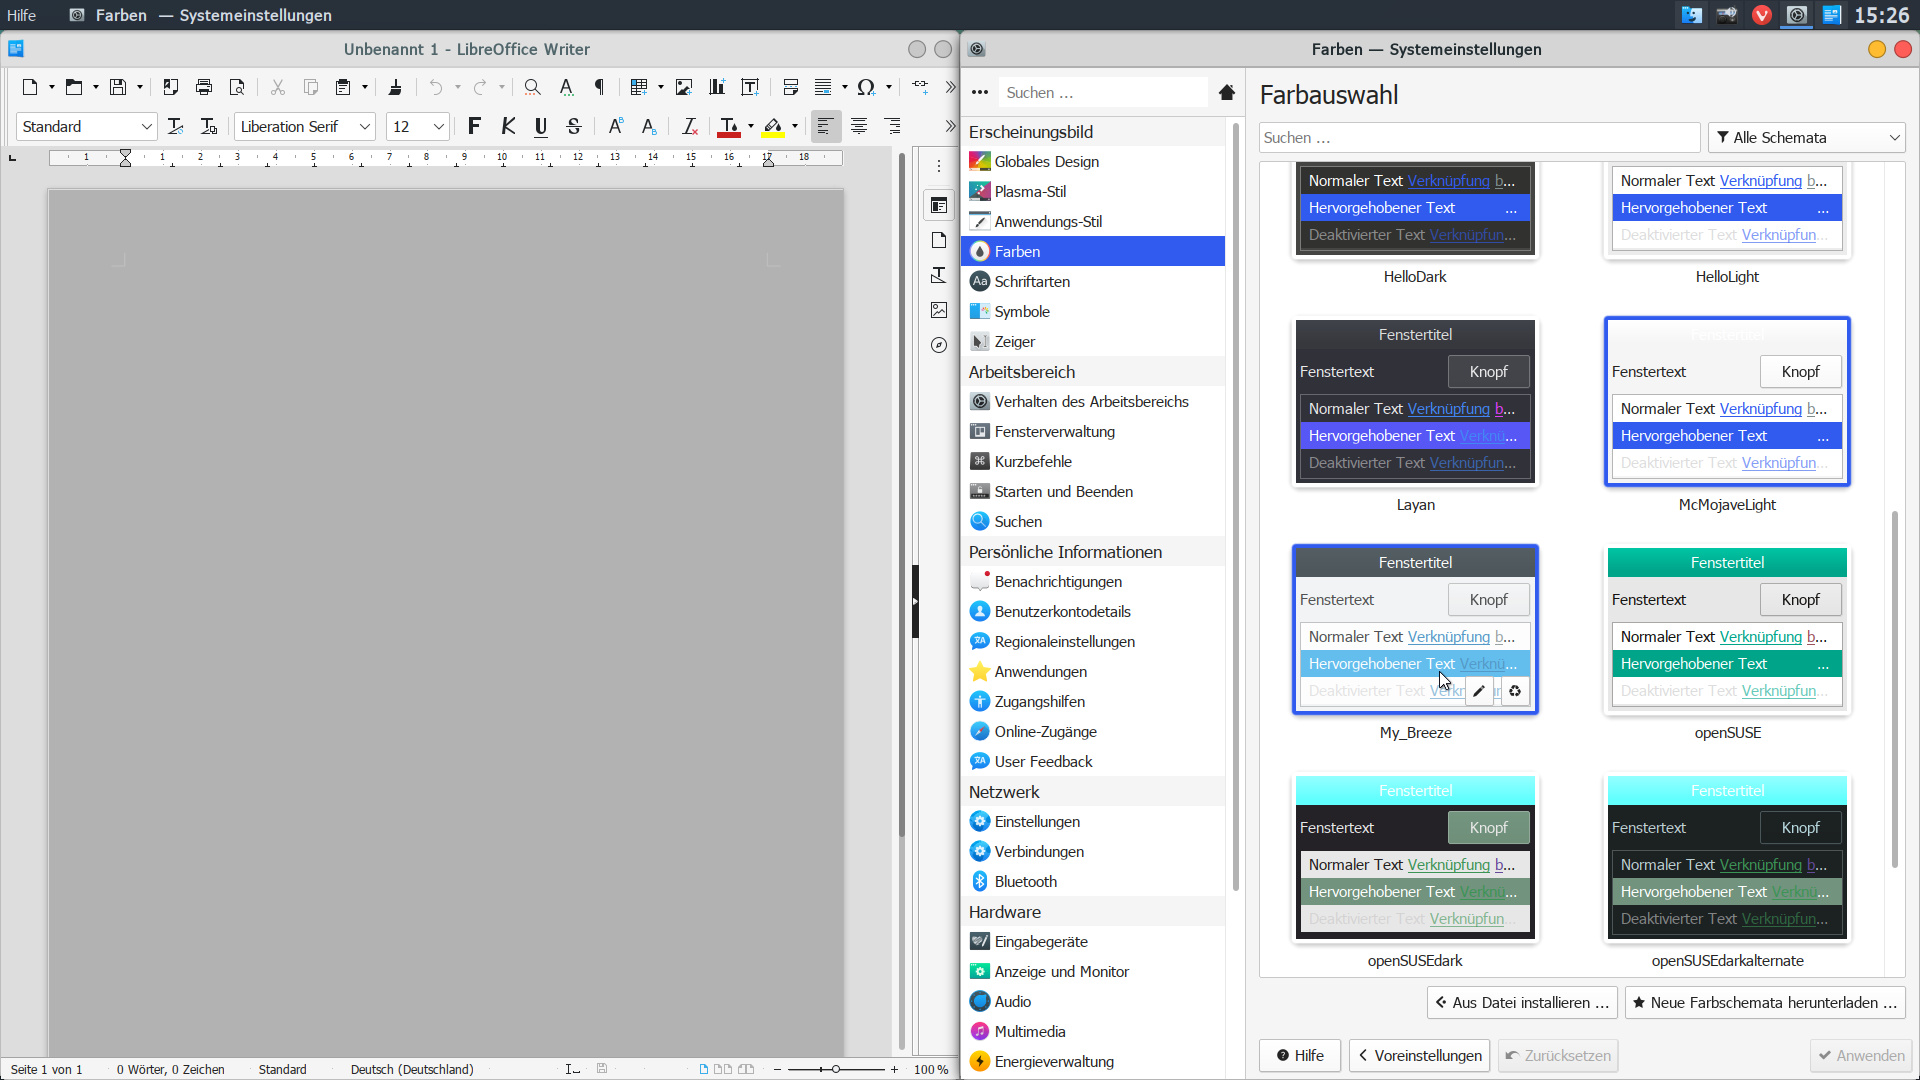Open the Hilfe menu in top panel
The image size is (1920, 1080).
(x=21, y=15)
